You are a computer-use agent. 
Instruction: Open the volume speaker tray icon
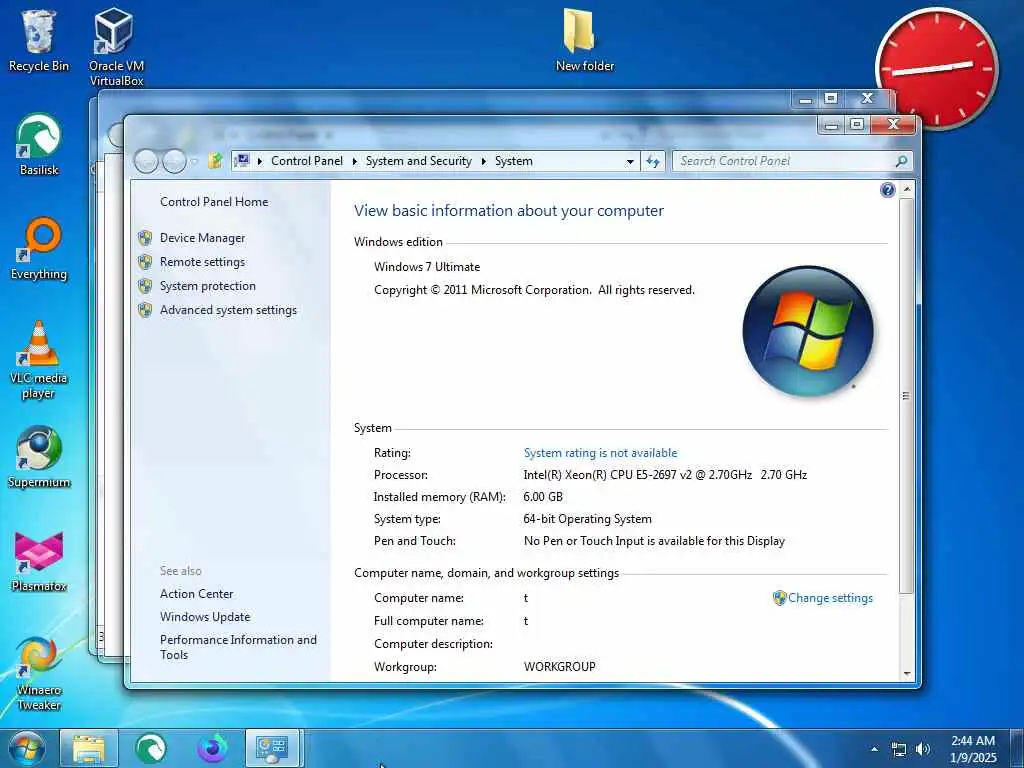[x=923, y=749]
